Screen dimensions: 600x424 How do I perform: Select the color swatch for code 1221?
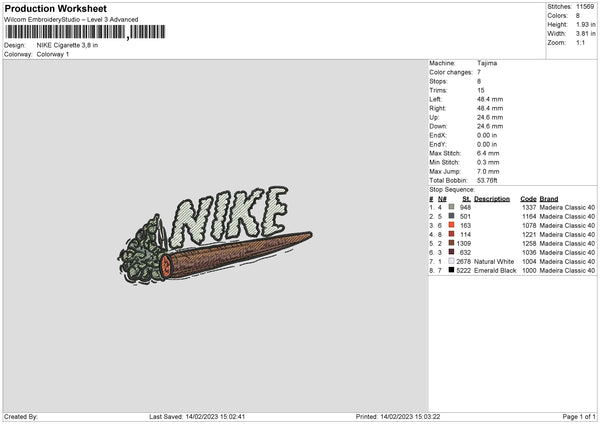click(x=452, y=234)
